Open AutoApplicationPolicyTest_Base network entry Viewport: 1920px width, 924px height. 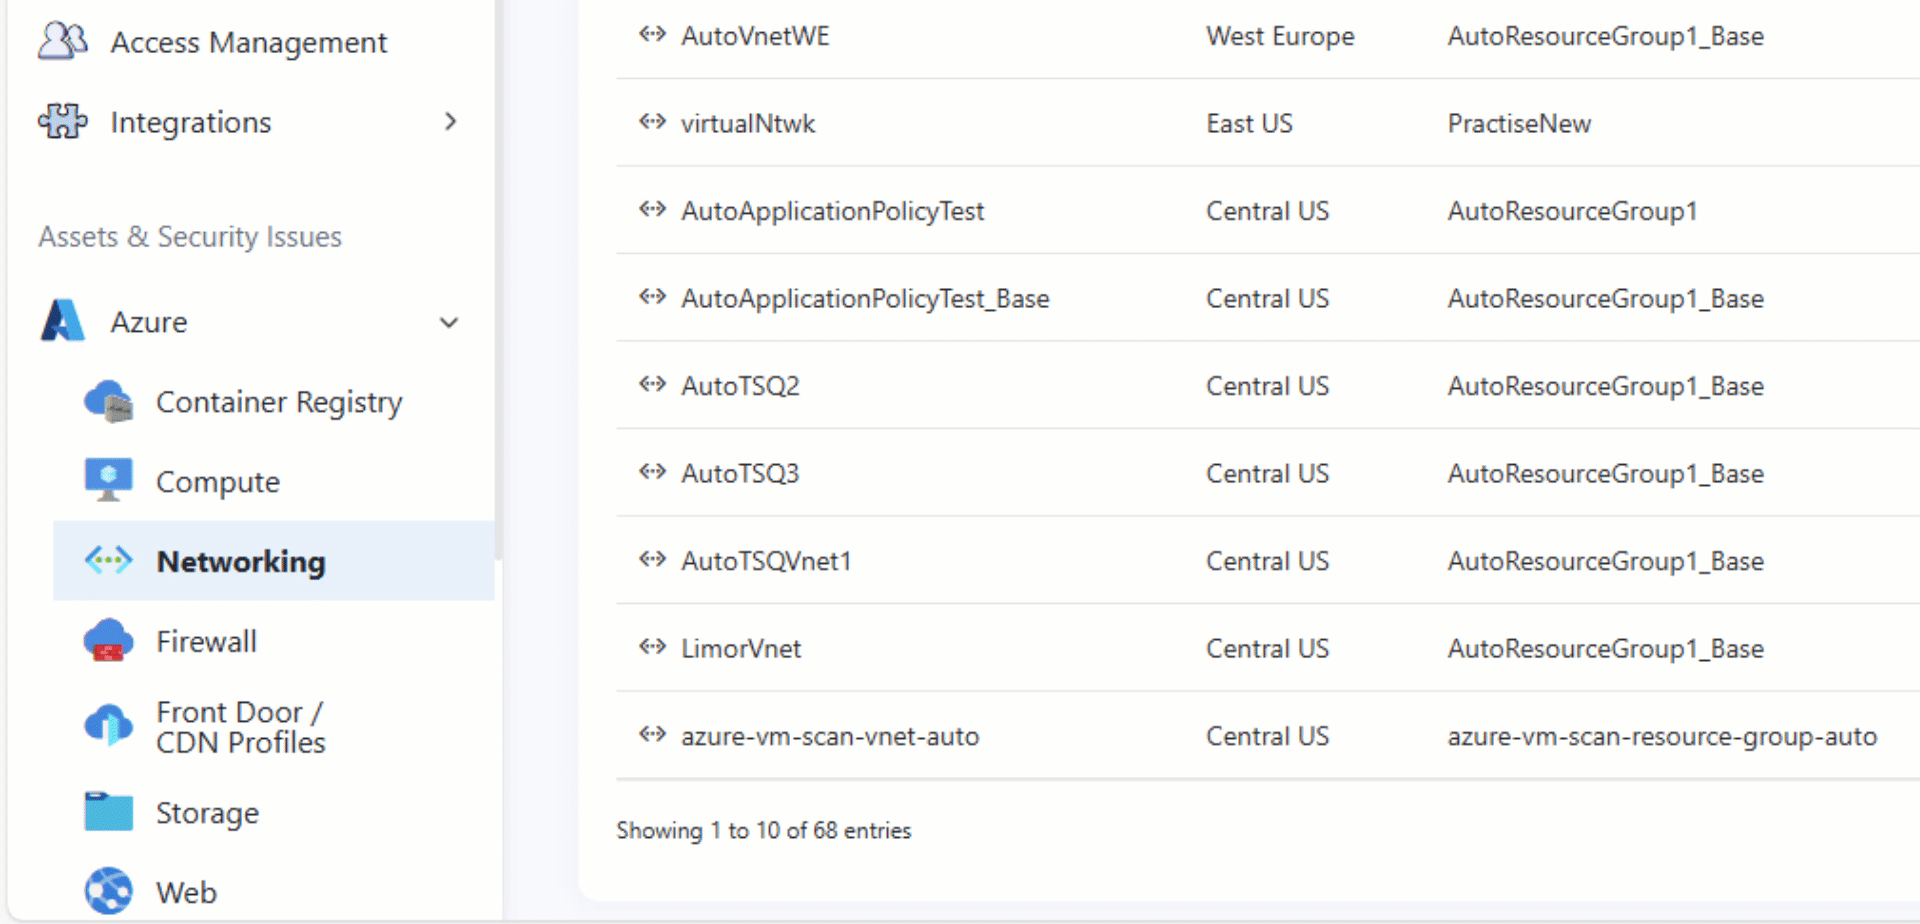tap(865, 298)
